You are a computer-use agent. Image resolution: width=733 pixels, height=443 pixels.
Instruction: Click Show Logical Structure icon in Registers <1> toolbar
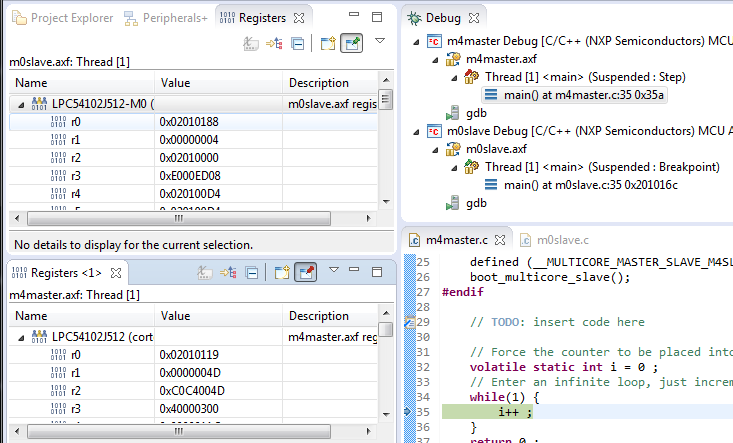(x=228, y=272)
